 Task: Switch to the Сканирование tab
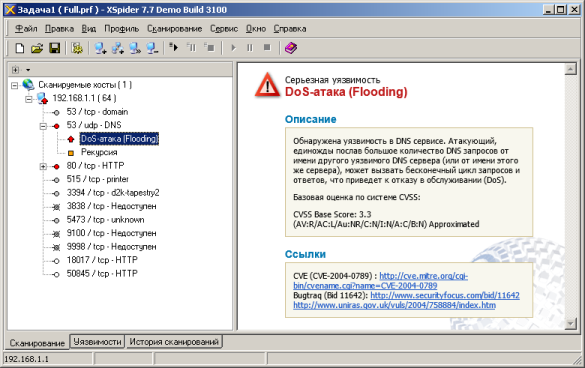click(37, 343)
